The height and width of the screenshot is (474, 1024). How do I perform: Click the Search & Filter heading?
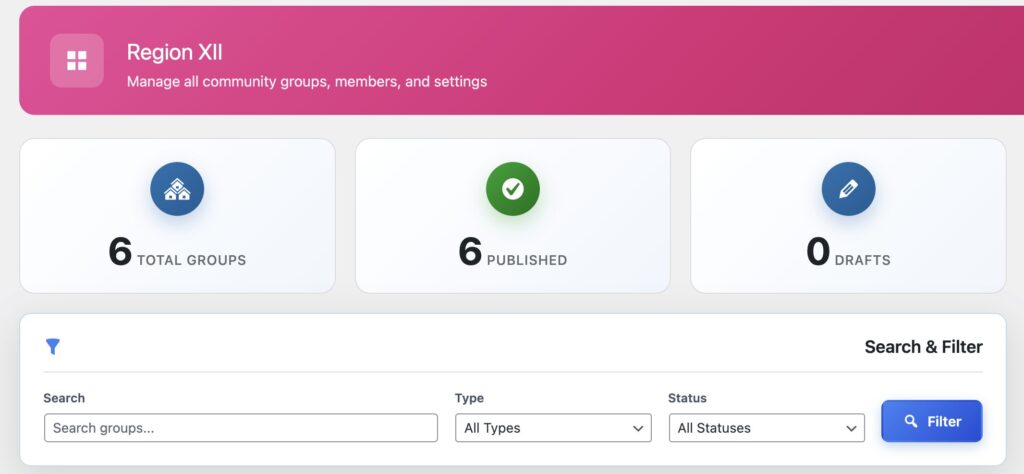click(x=923, y=347)
